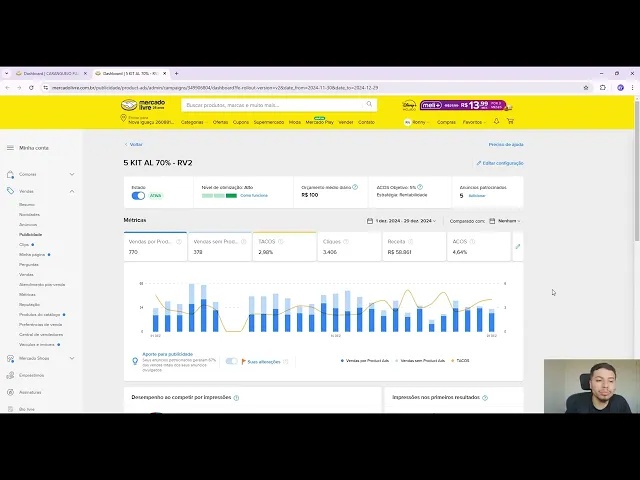Screen dimensions: 640x480
Task: Click the Supermercado header link
Action: (269, 122)
